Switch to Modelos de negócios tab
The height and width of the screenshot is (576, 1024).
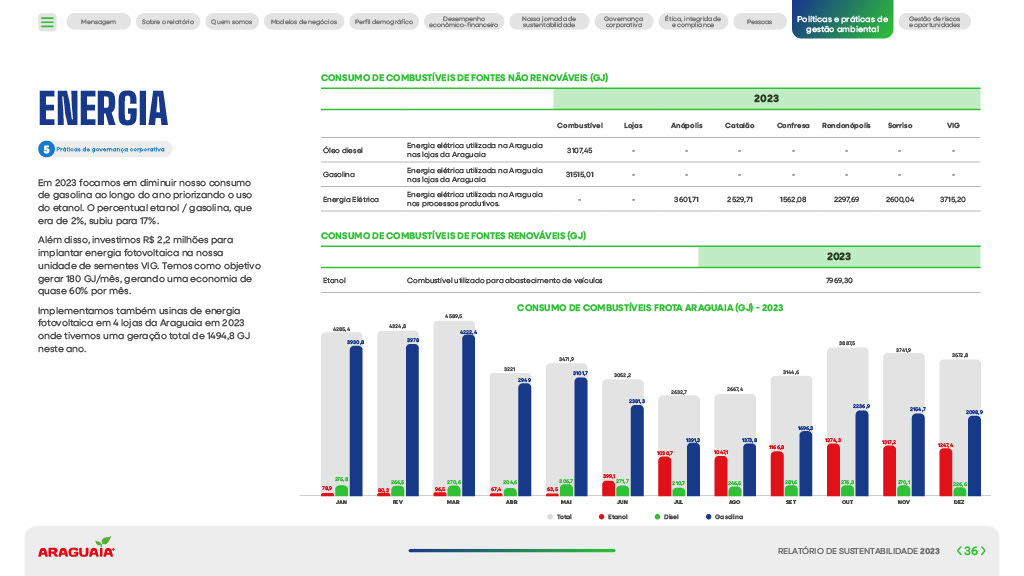pos(304,22)
